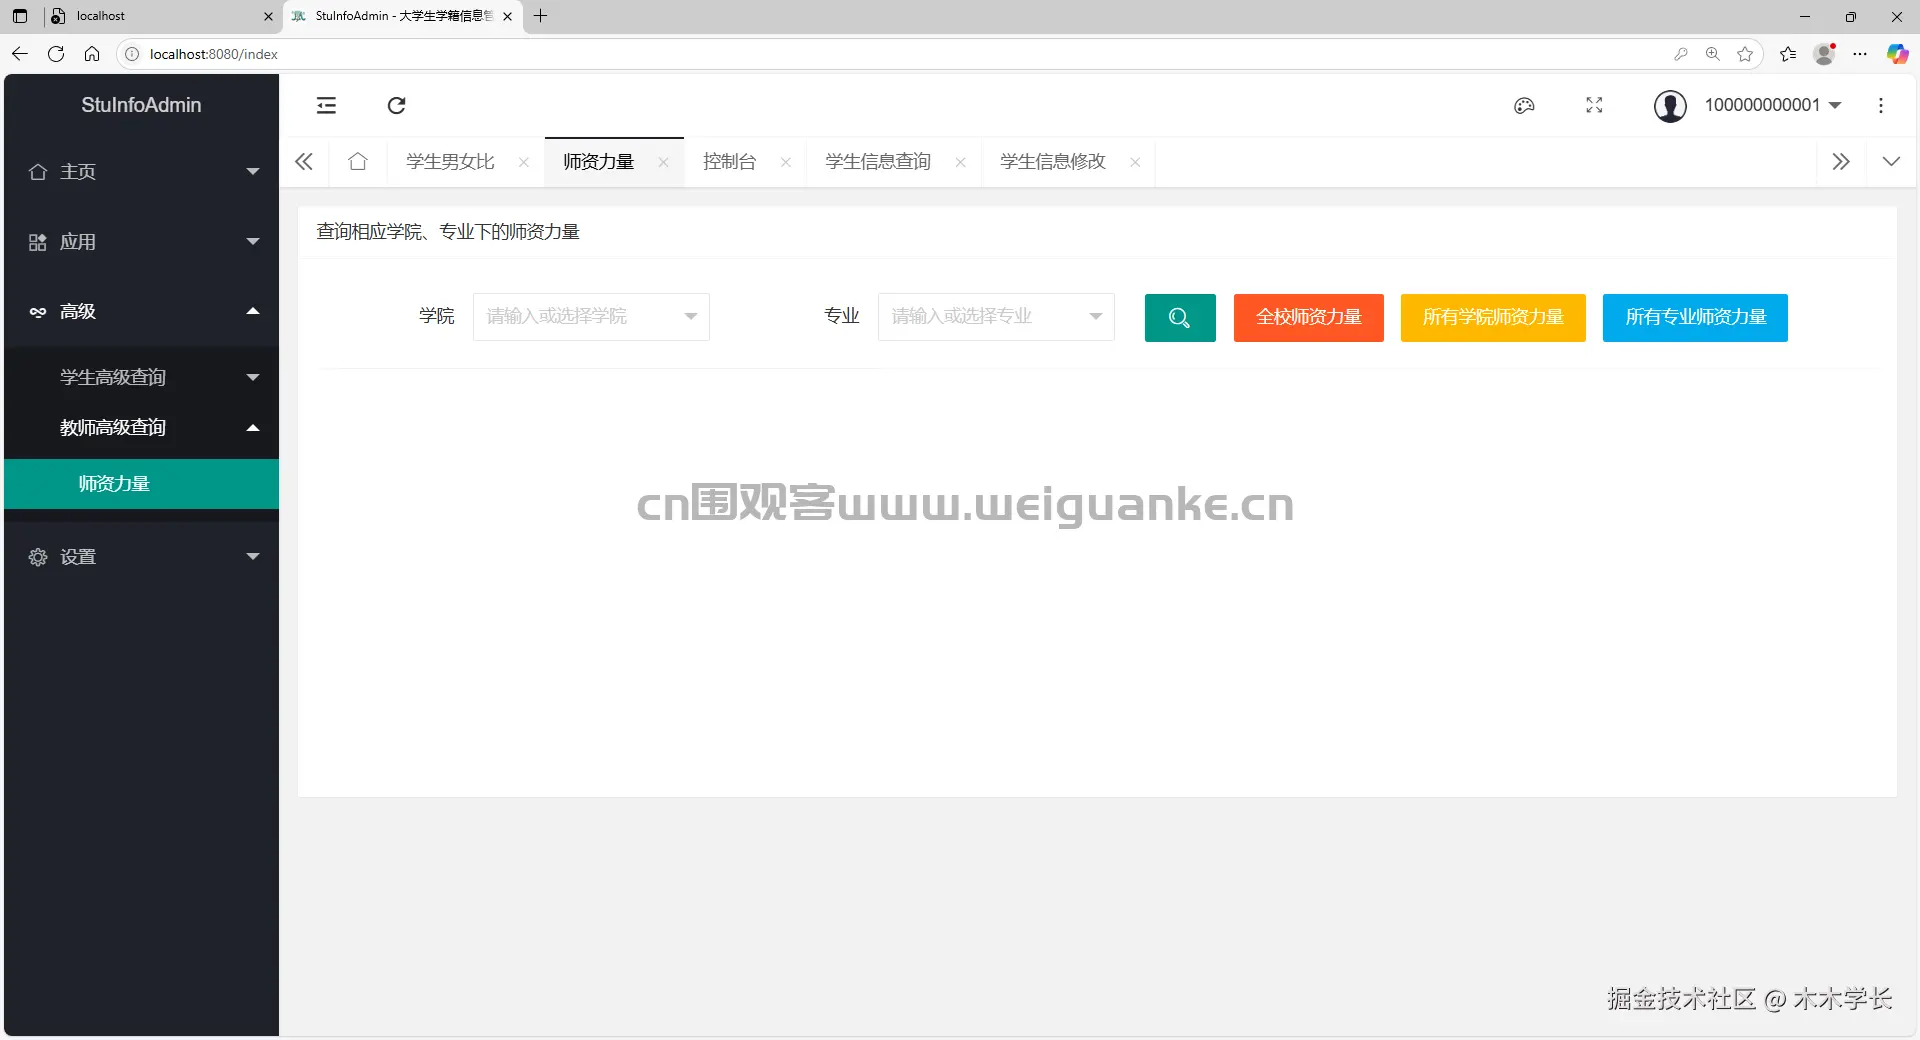Collapse the sidebar via hamburger icon
The height and width of the screenshot is (1040, 1920).
tap(326, 105)
